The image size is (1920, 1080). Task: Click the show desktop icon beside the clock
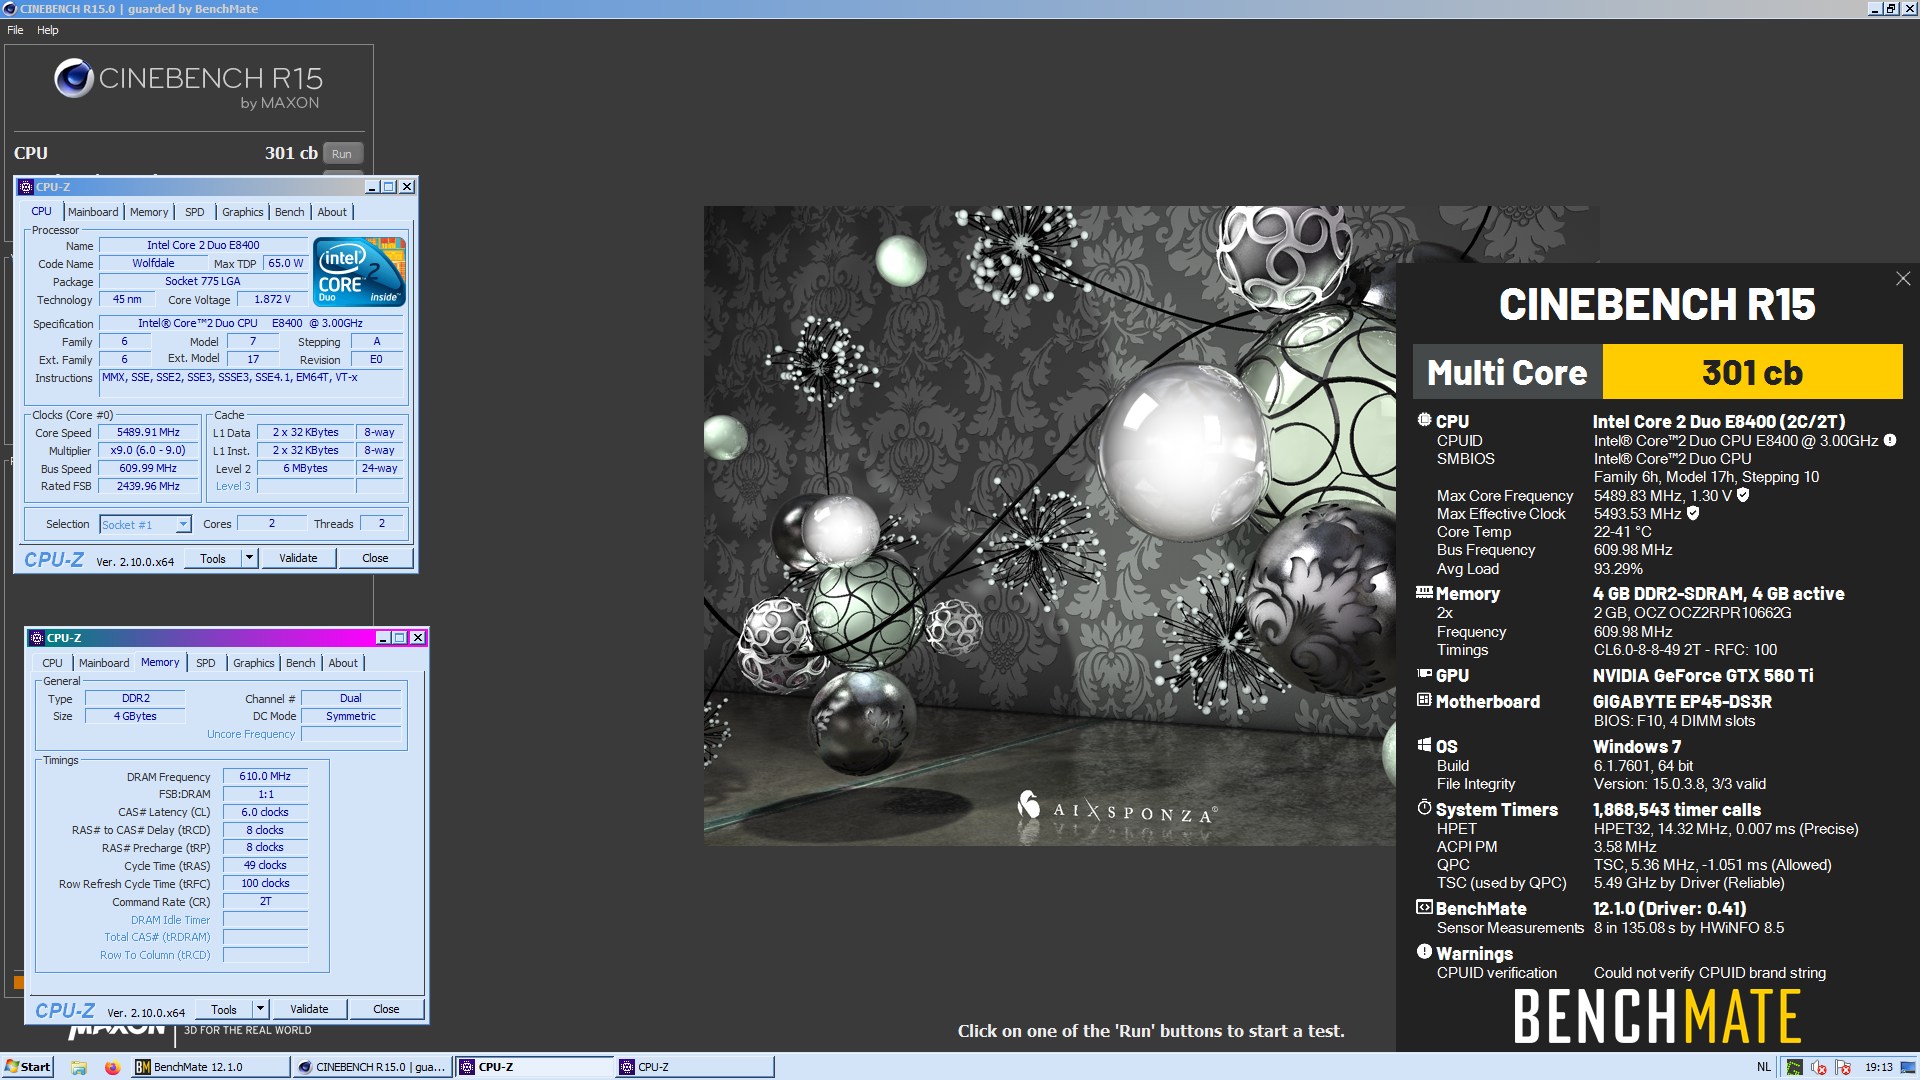point(1908,1067)
